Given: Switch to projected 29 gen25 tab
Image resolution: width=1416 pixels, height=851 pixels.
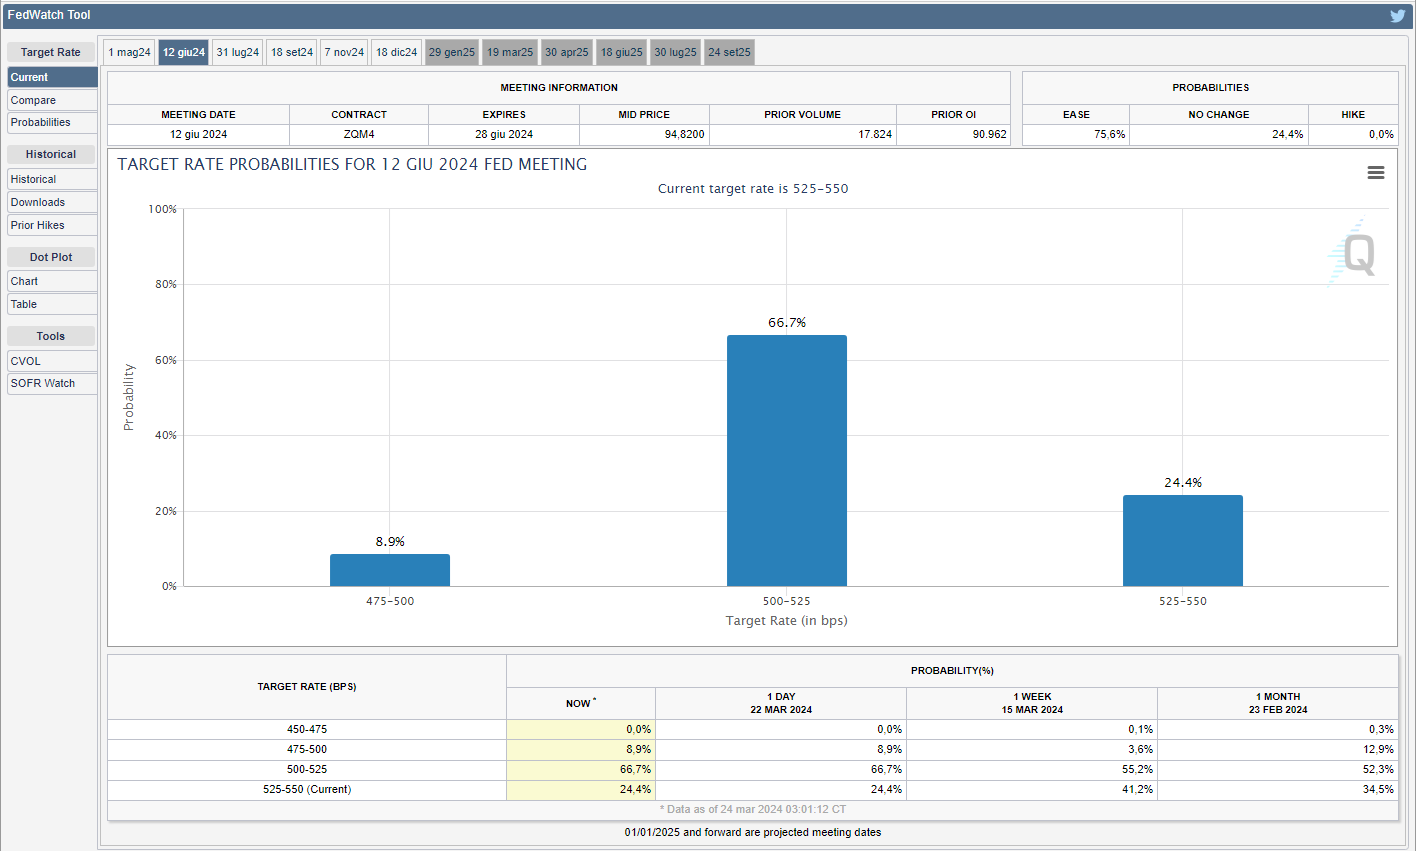Looking at the screenshot, I should click(452, 52).
